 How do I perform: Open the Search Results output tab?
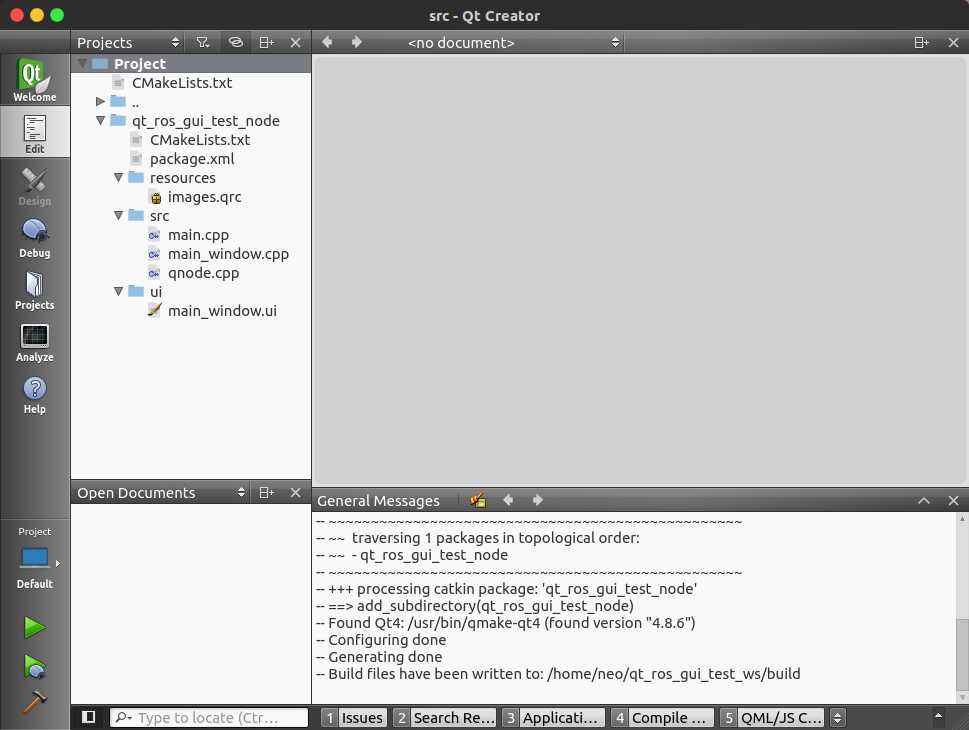coord(445,717)
